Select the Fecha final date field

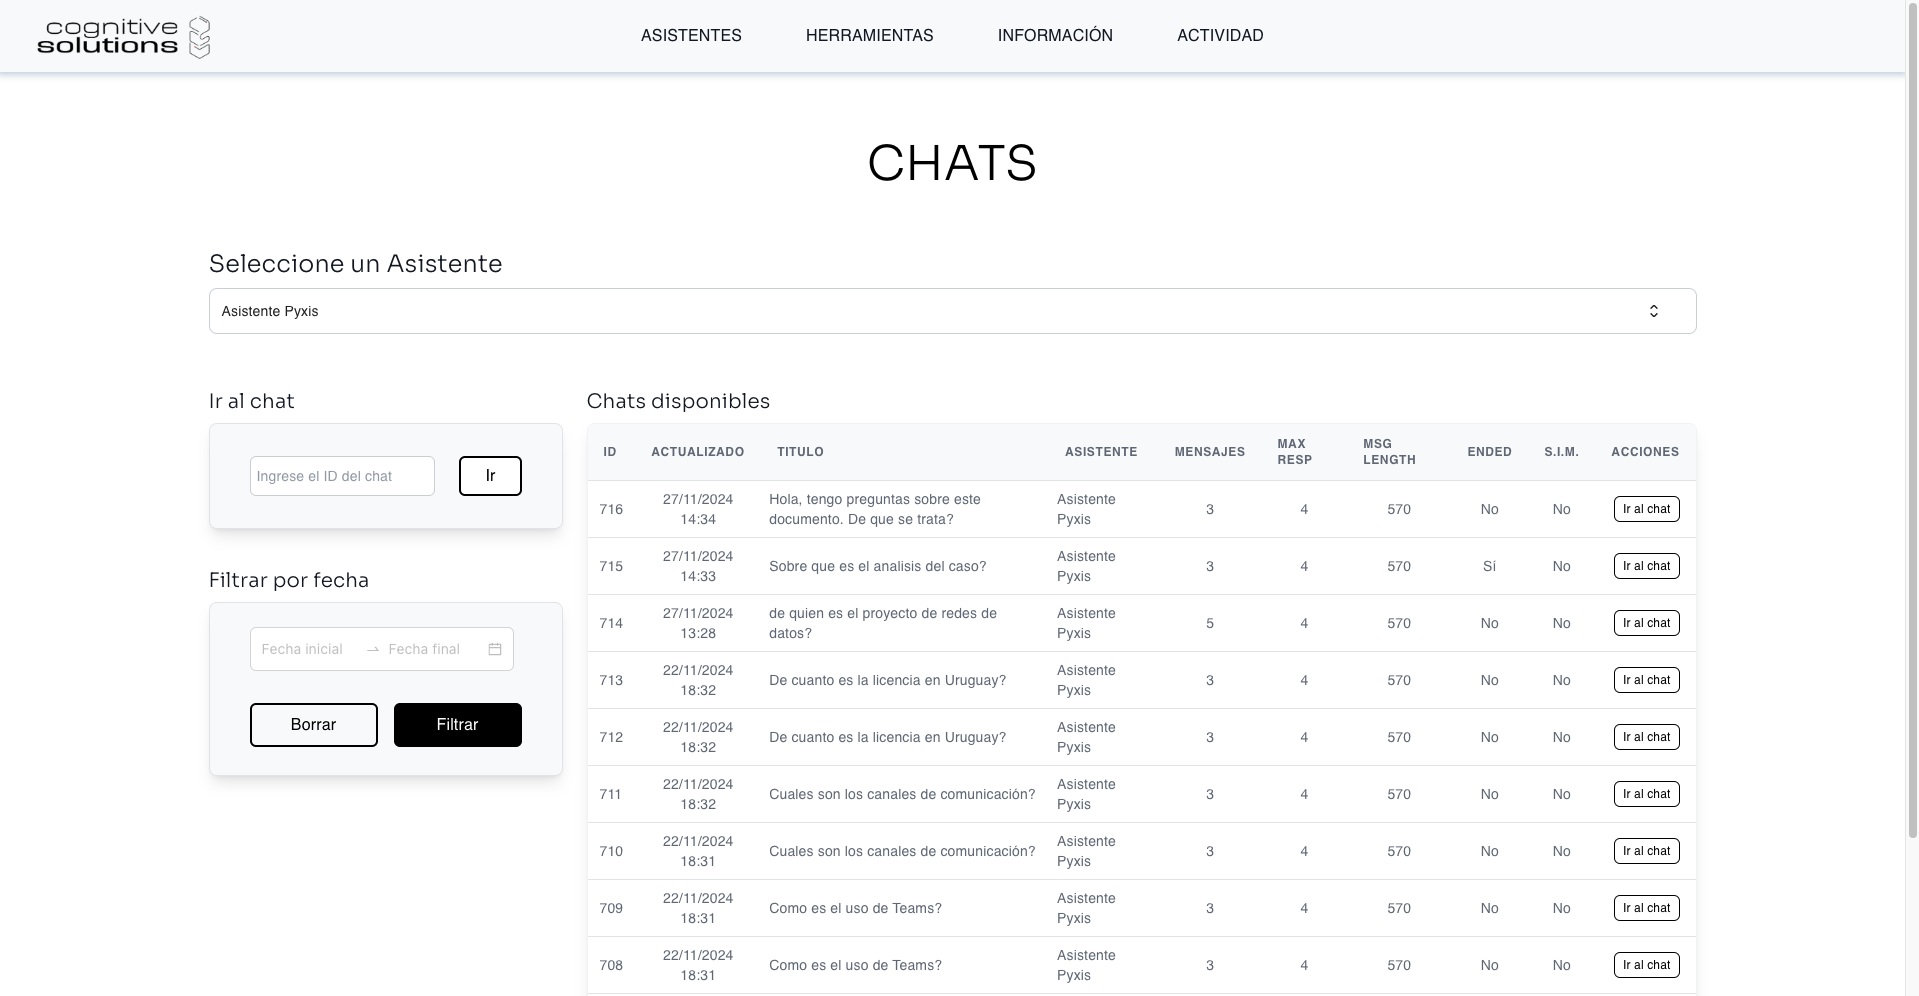point(425,649)
